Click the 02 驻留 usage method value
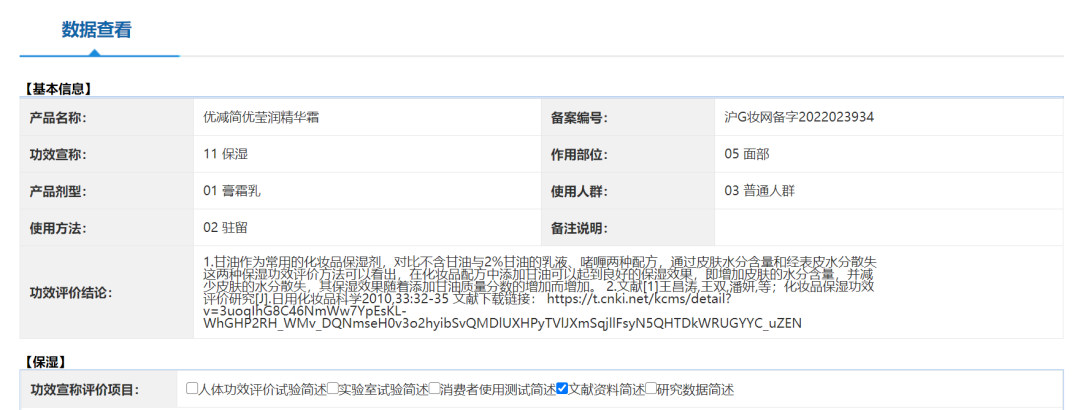The image size is (1080, 410). tap(225, 227)
